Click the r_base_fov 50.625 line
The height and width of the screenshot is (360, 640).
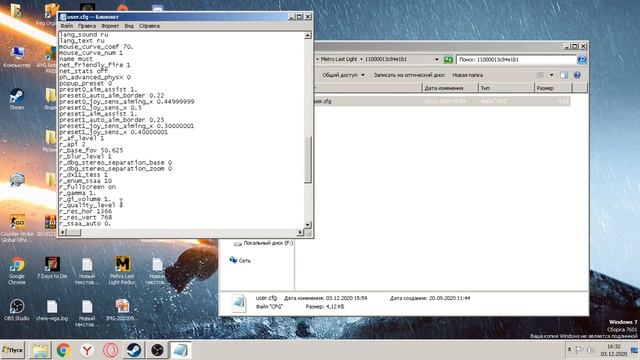coord(91,150)
